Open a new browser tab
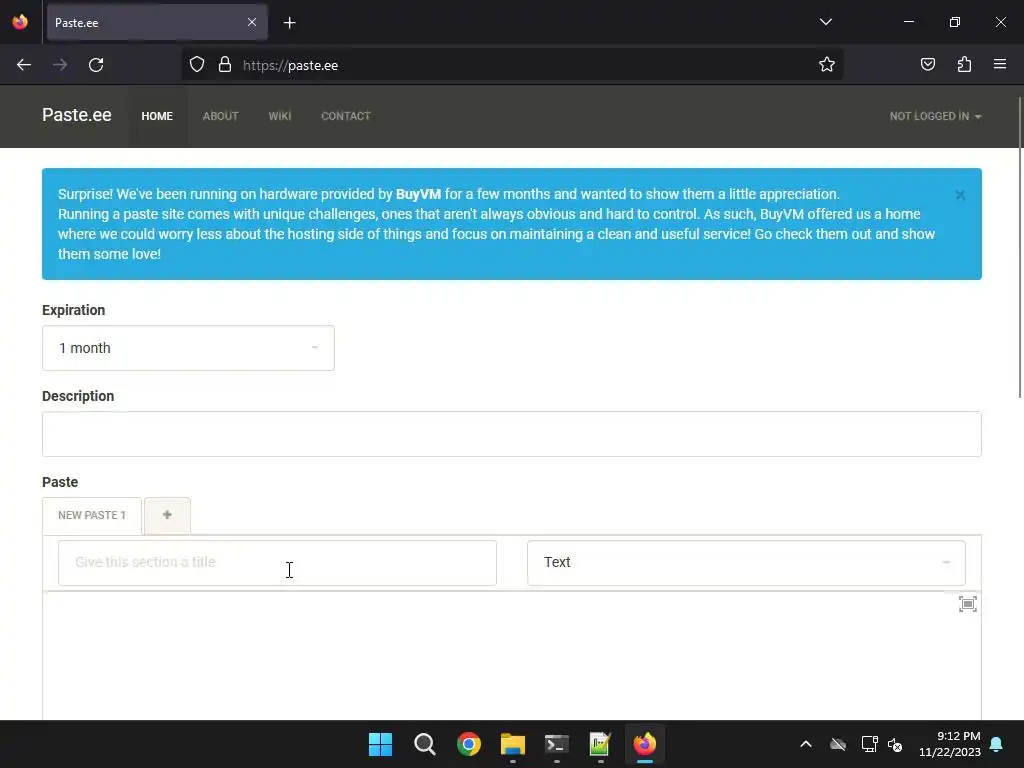1024x768 pixels. tap(289, 23)
